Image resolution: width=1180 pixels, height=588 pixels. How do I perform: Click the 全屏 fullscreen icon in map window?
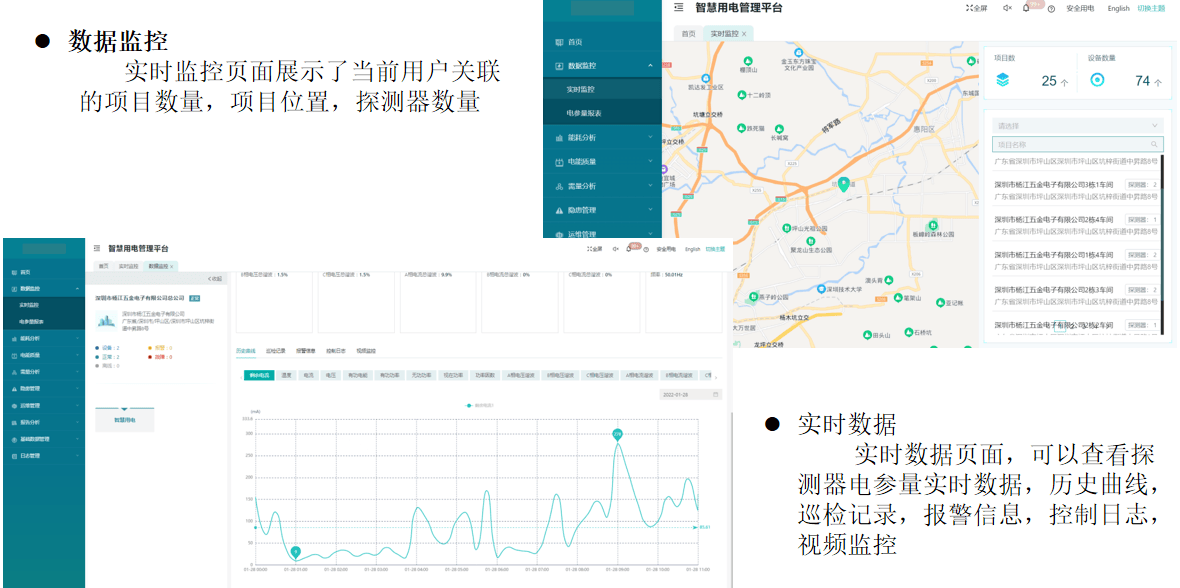(969, 8)
